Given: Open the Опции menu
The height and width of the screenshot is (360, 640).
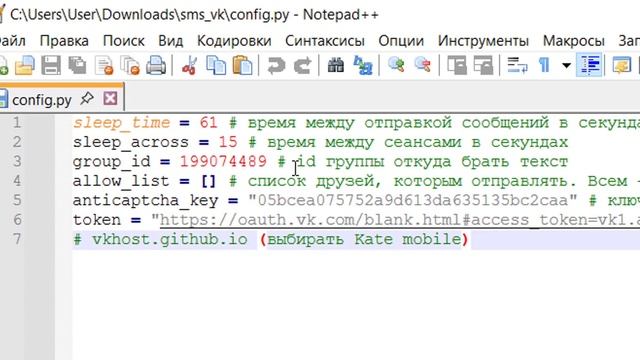Looking at the screenshot, I should tap(401, 41).
